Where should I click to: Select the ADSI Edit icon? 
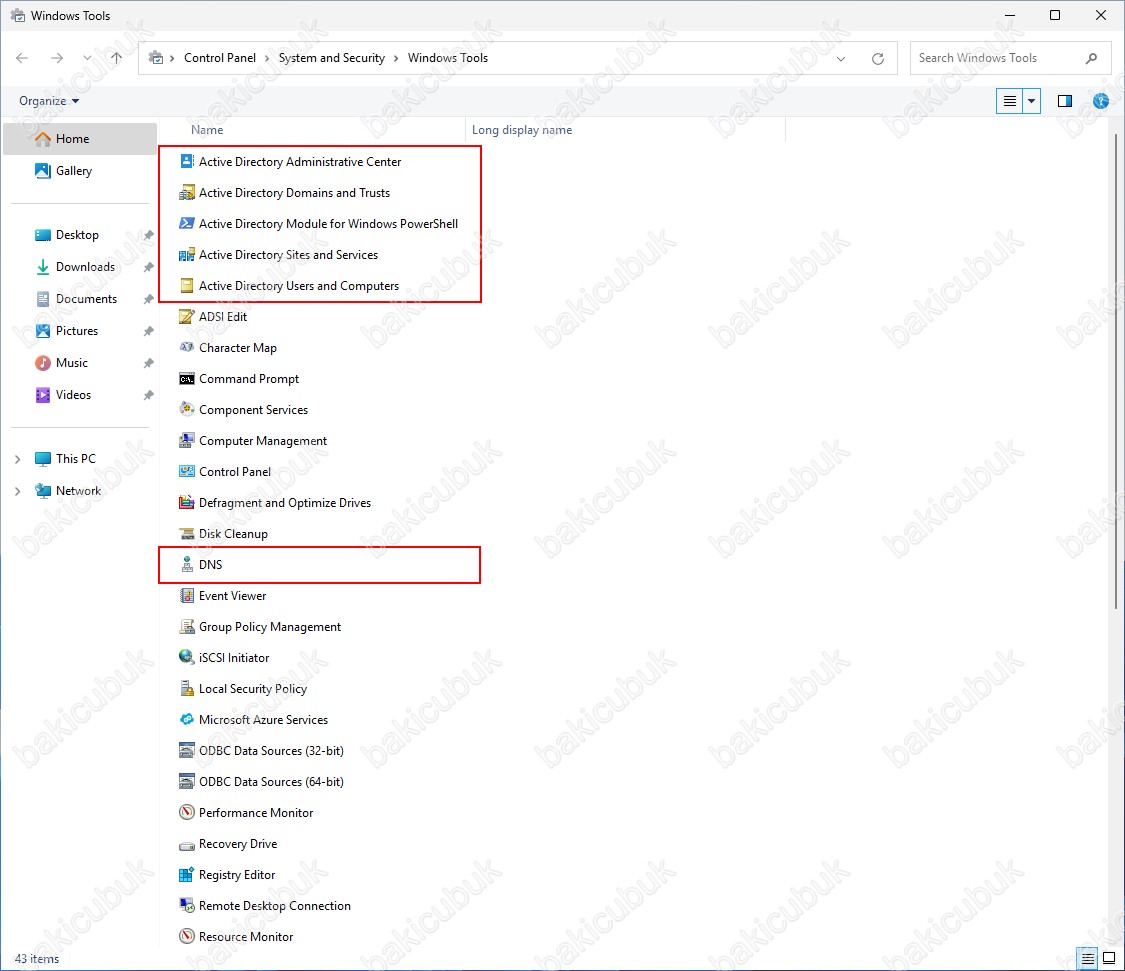[187, 316]
